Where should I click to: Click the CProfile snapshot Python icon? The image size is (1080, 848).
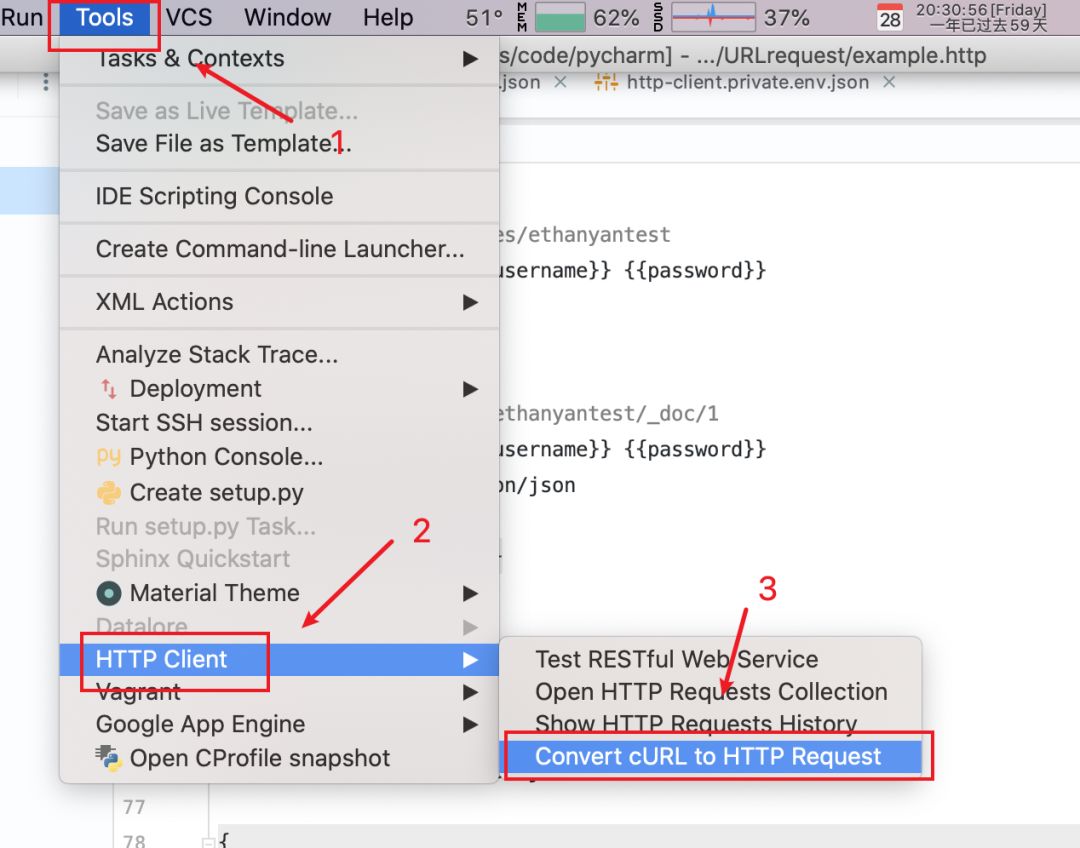point(109,757)
